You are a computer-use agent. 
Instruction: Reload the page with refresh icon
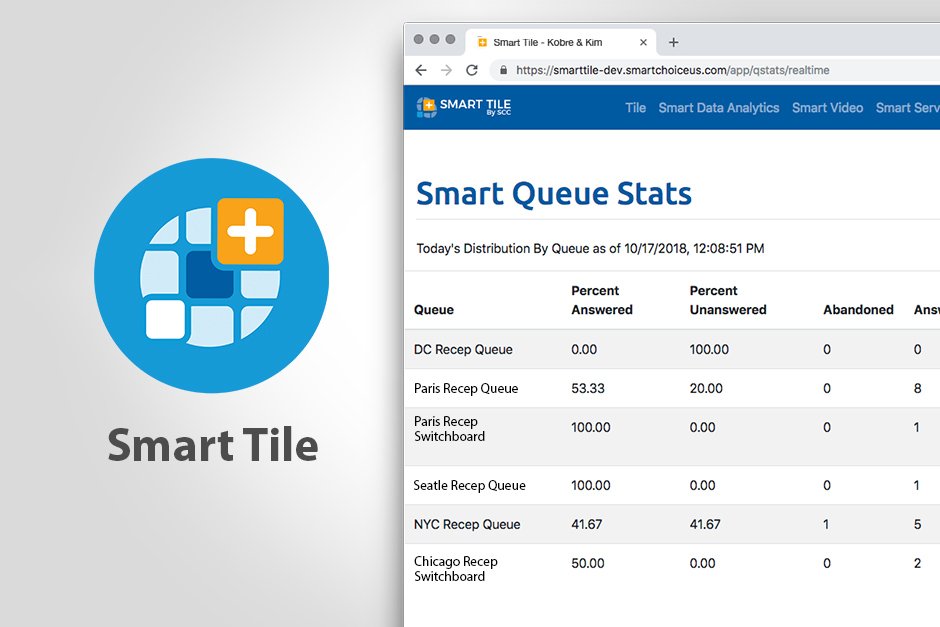(472, 70)
